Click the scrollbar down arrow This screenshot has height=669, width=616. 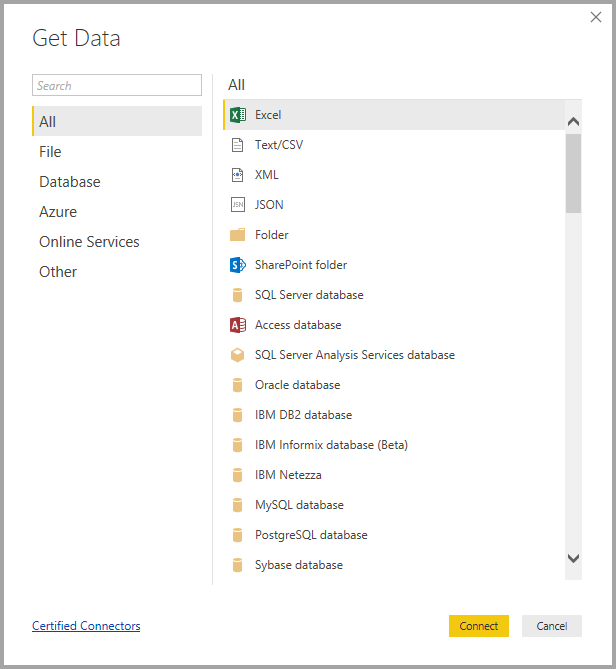(573, 558)
